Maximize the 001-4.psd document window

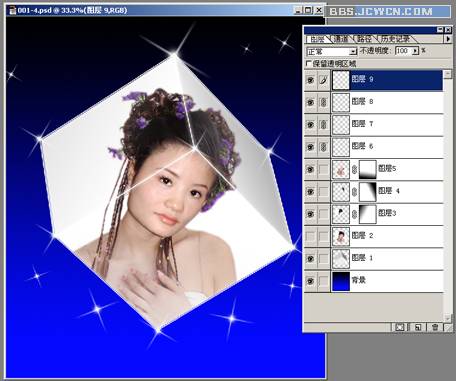click(x=308, y=10)
